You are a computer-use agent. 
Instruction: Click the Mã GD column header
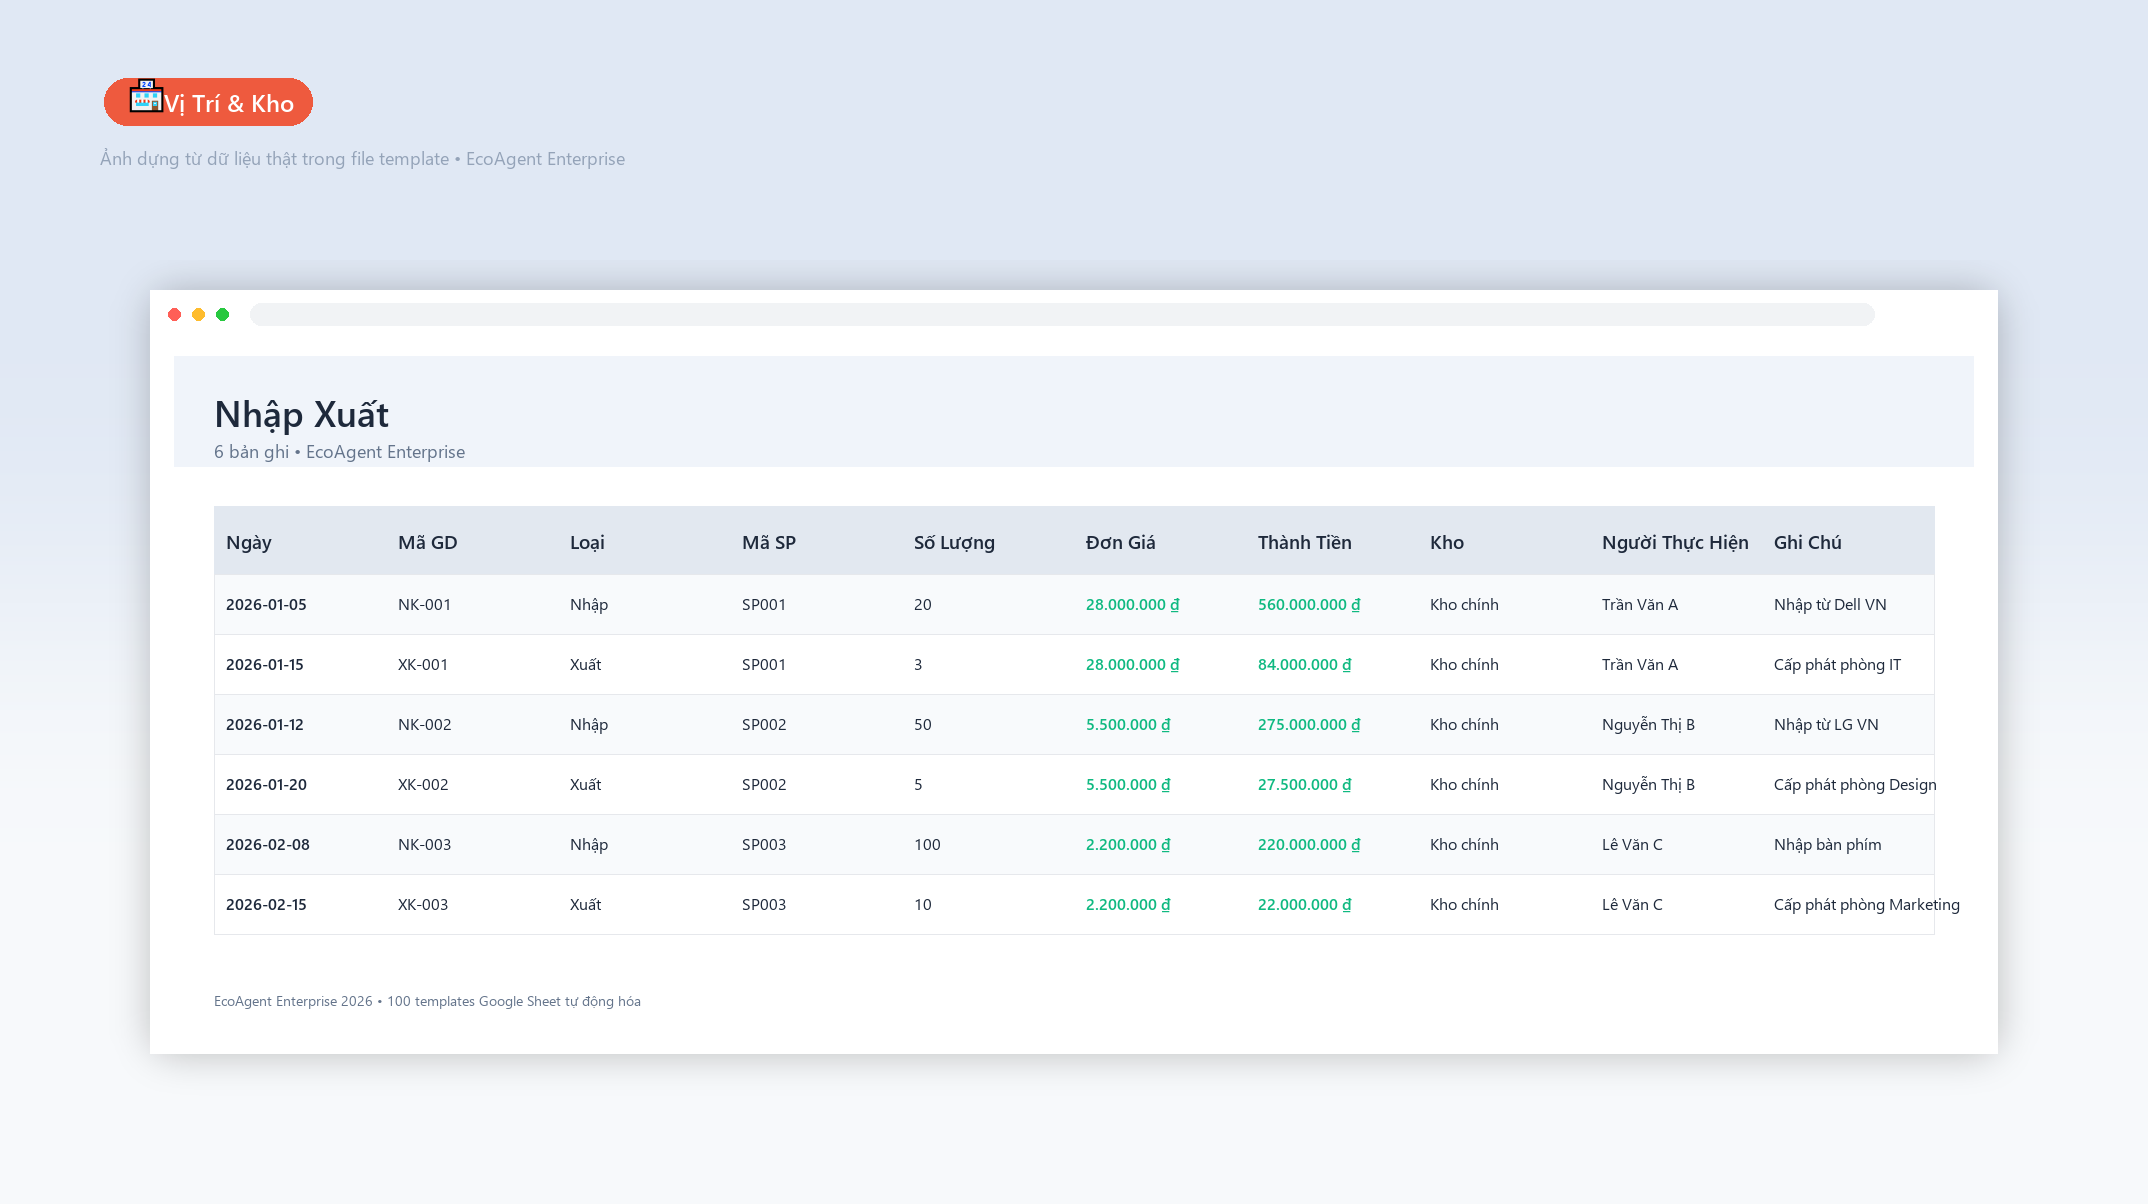428,543
